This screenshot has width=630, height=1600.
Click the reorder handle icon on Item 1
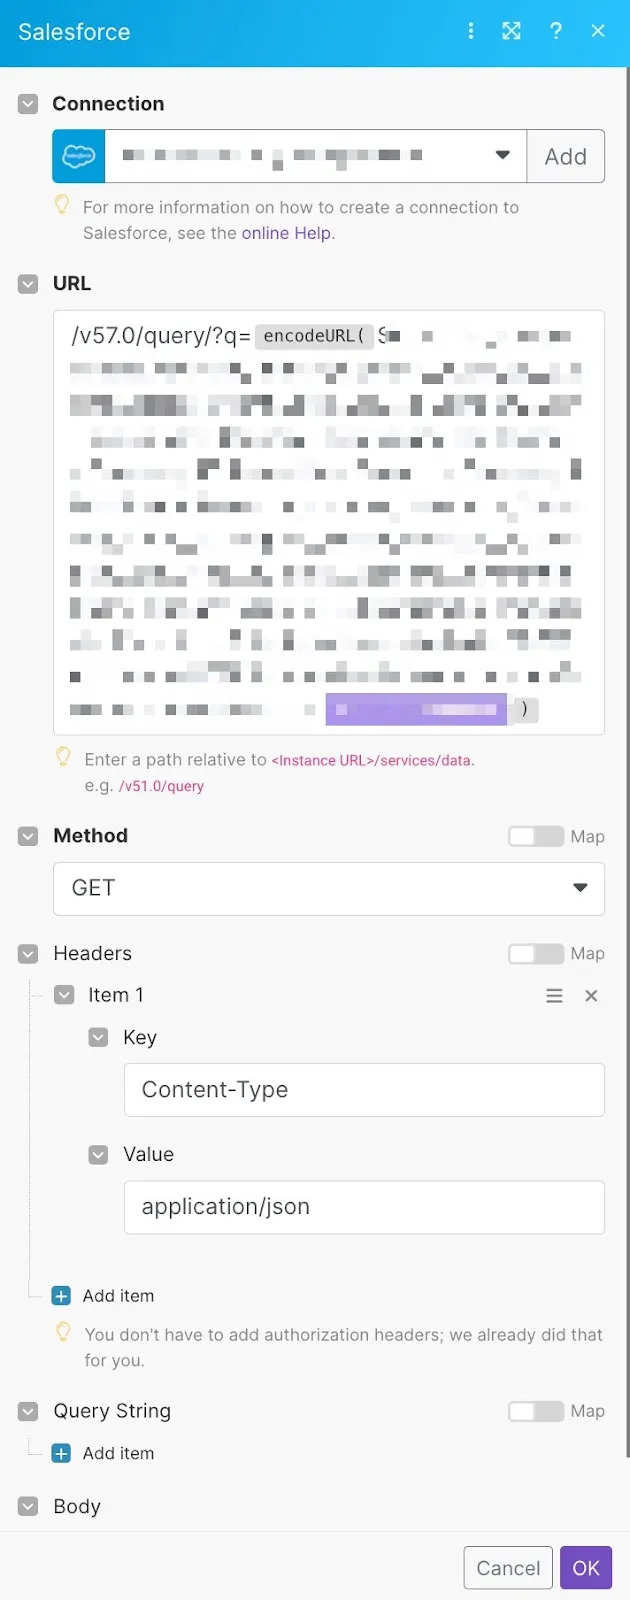click(x=554, y=995)
